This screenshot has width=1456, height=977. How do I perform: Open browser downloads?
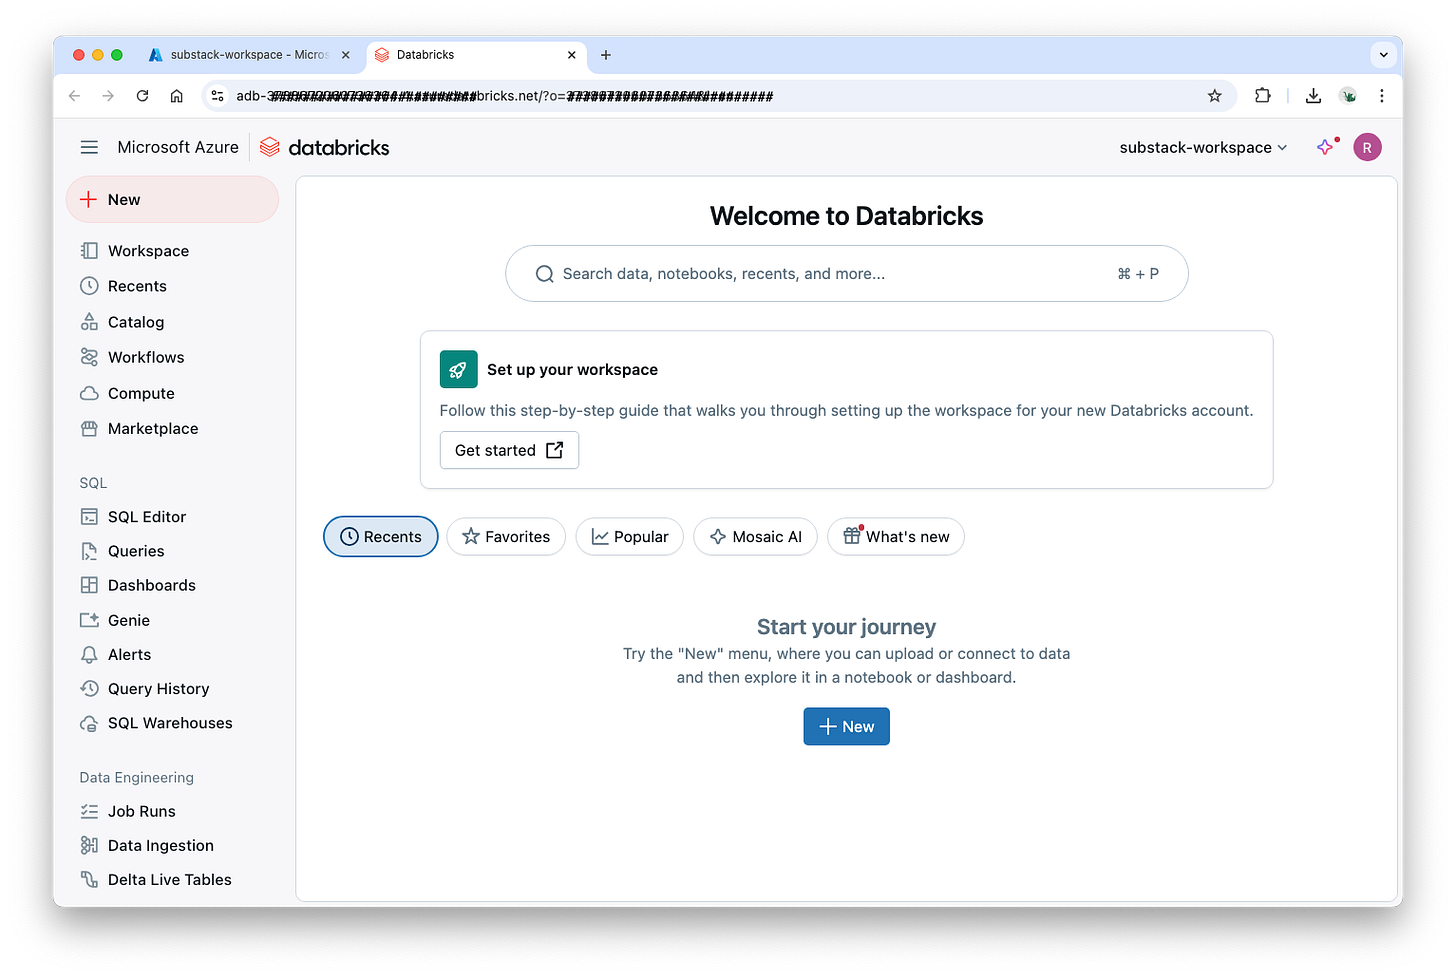1313,96
